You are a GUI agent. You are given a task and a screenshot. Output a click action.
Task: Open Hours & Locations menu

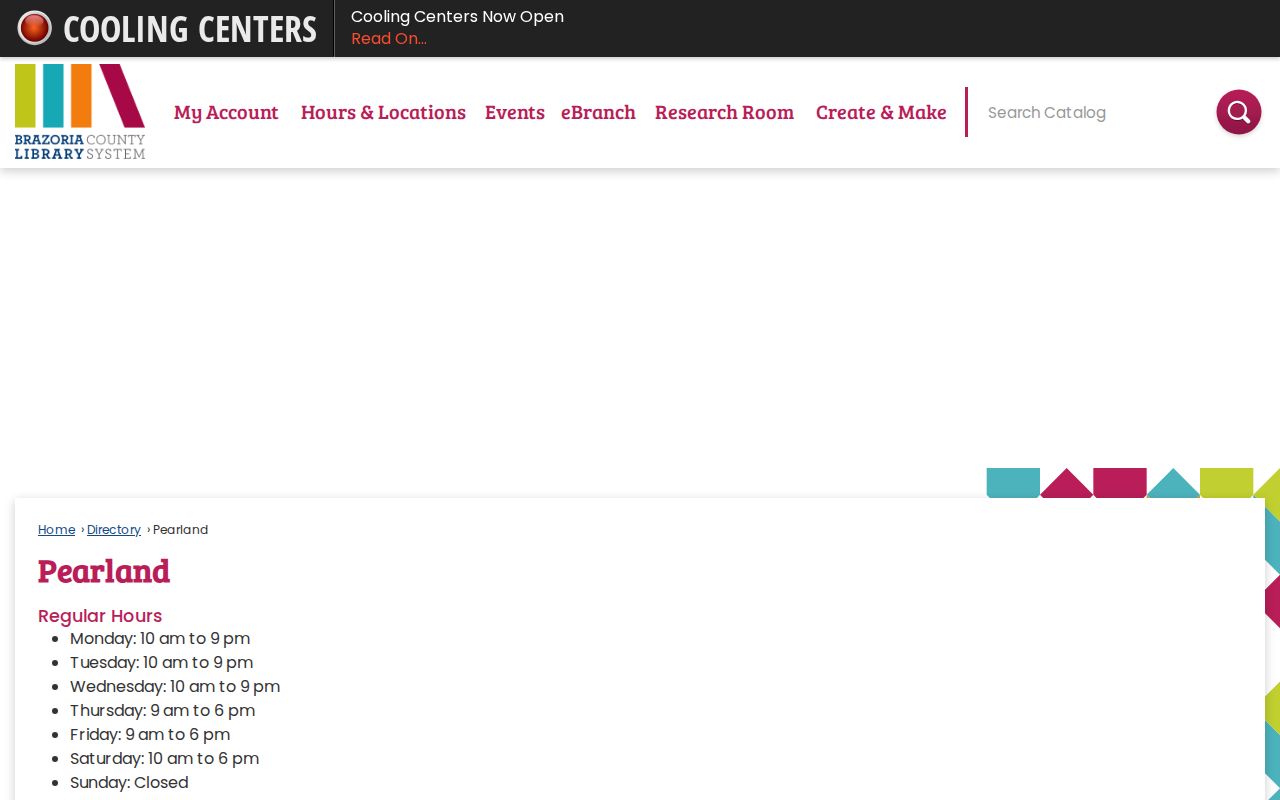point(383,112)
